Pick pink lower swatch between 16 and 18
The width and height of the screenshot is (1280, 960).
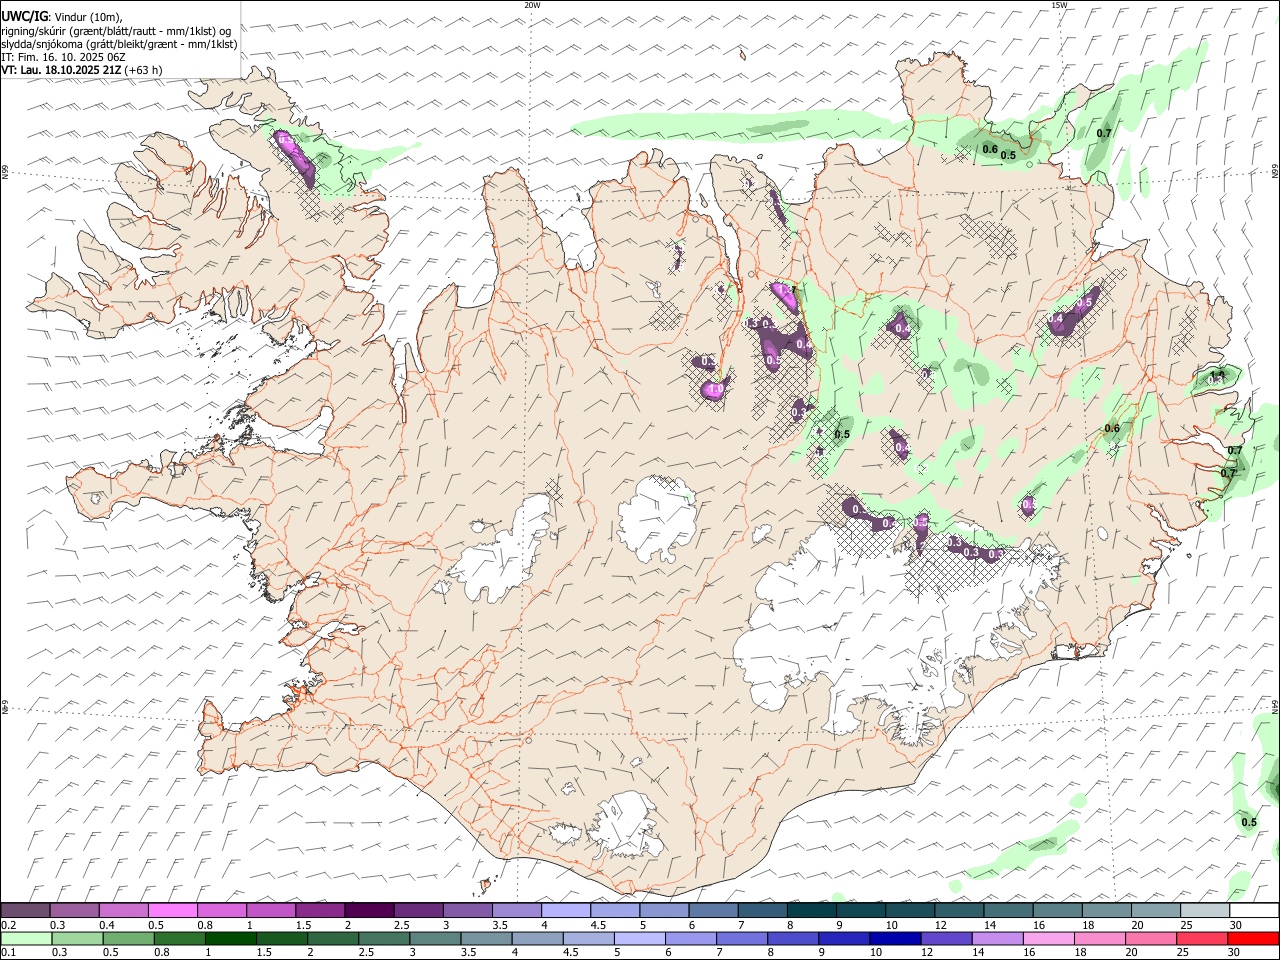[1047, 938]
